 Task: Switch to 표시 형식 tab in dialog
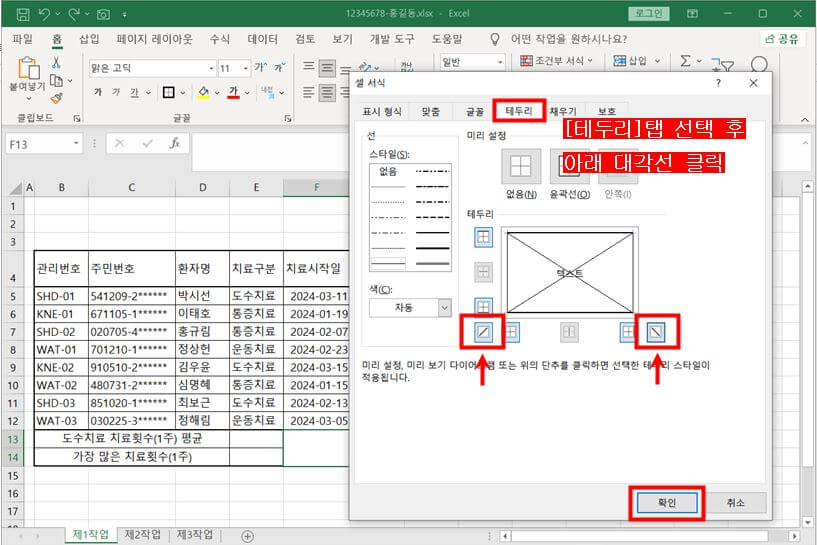[382, 112]
